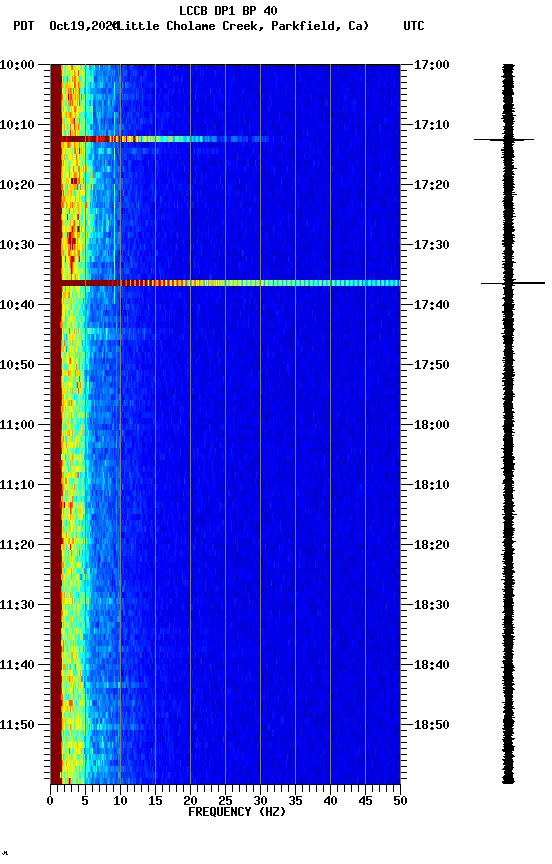Click the 17:00 UTC time label
The width and height of the screenshot is (552, 864).
[432, 65]
